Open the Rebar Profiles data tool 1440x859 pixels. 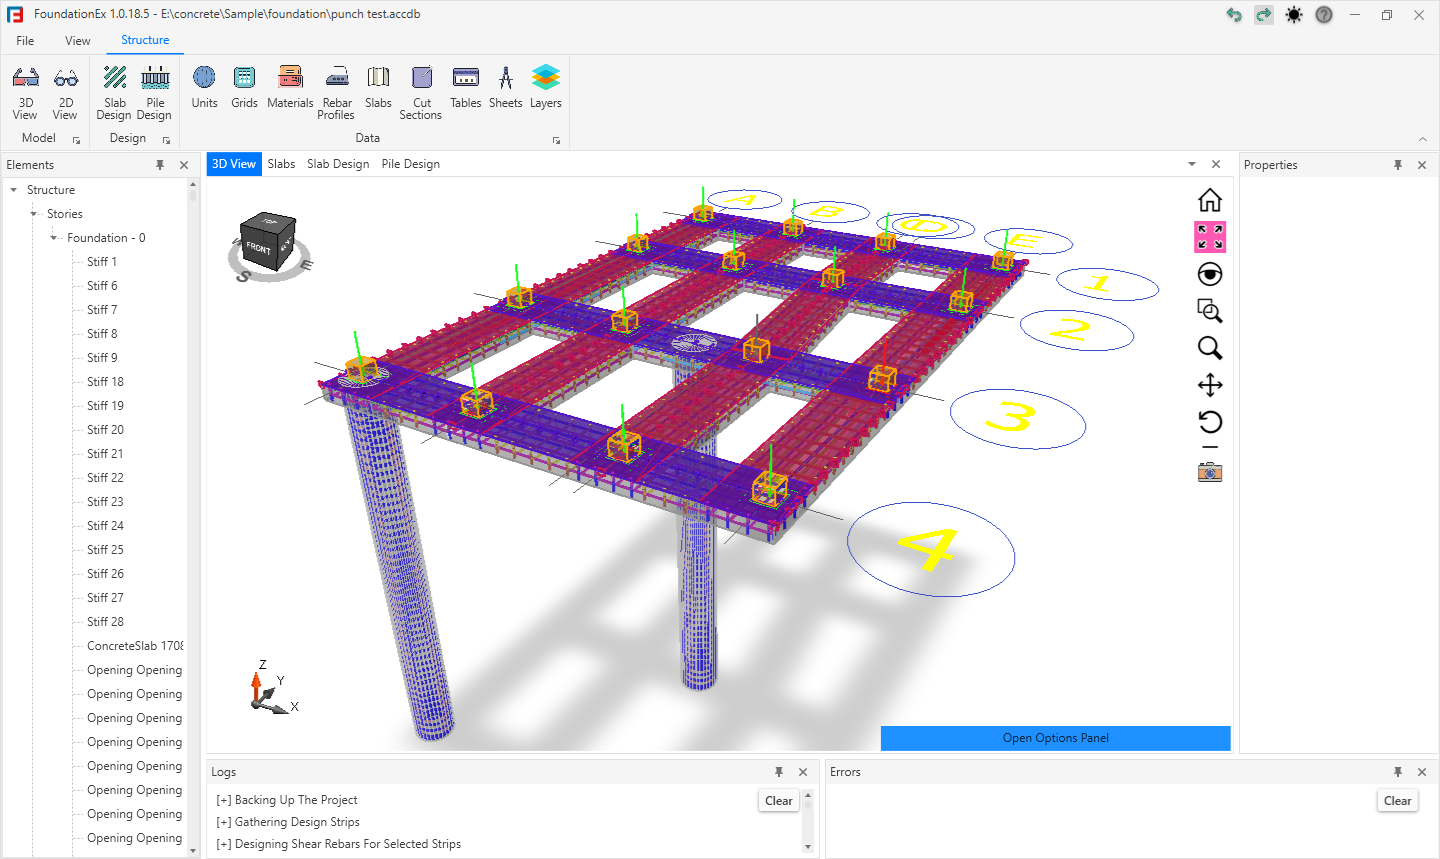[x=337, y=92]
